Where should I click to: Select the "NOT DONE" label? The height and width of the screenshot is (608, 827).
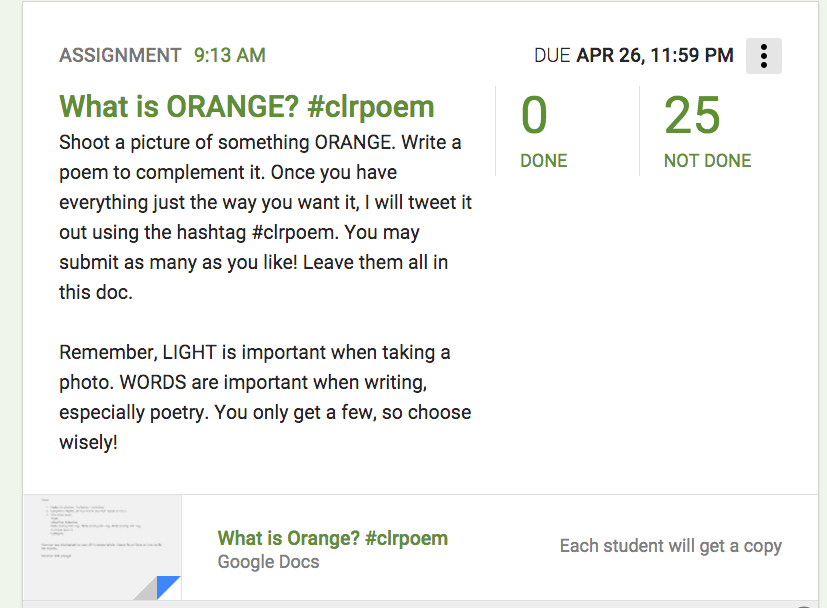pos(707,161)
